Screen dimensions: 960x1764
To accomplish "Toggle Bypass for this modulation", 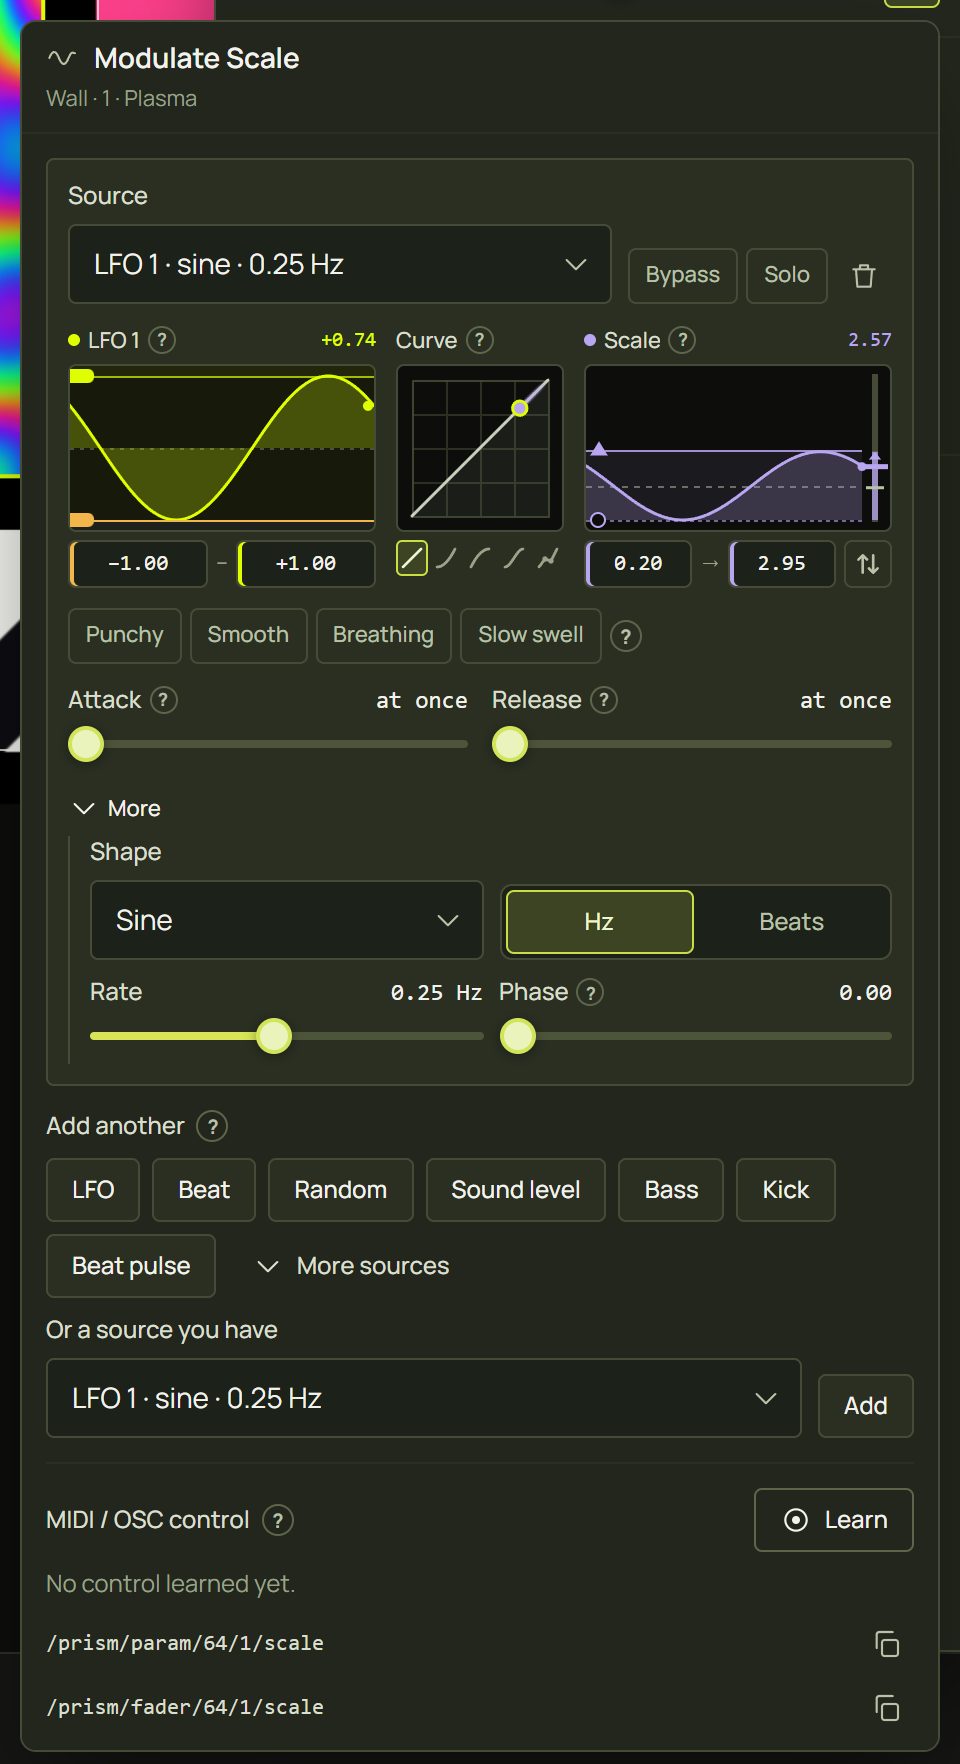I will pyautogui.click(x=683, y=276).
